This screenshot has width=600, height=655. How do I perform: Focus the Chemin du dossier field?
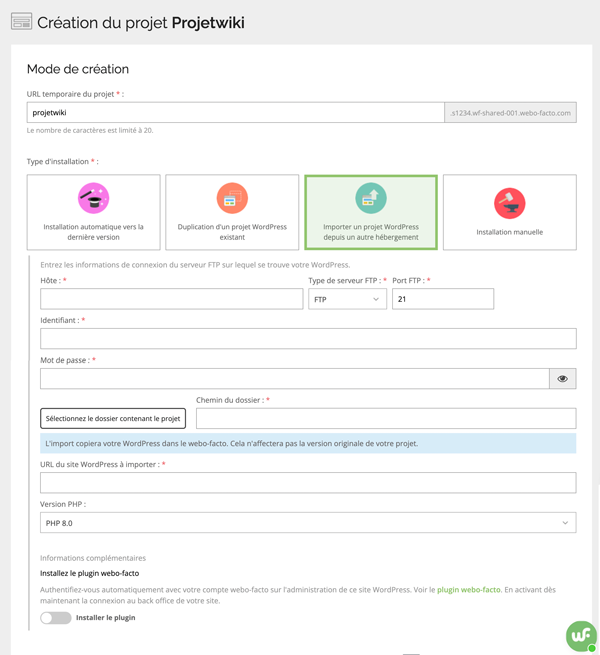pos(386,419)
